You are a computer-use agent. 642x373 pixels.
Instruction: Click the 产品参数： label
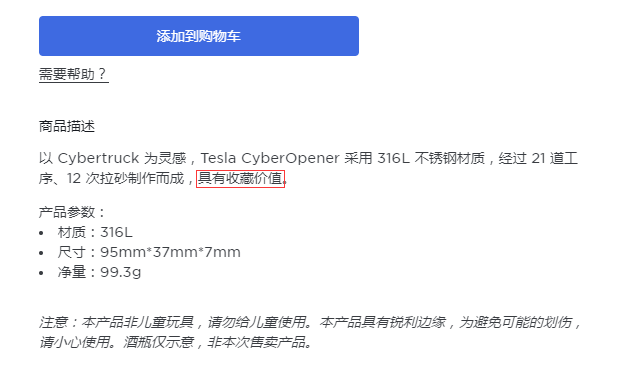click(x=72, y=212)
